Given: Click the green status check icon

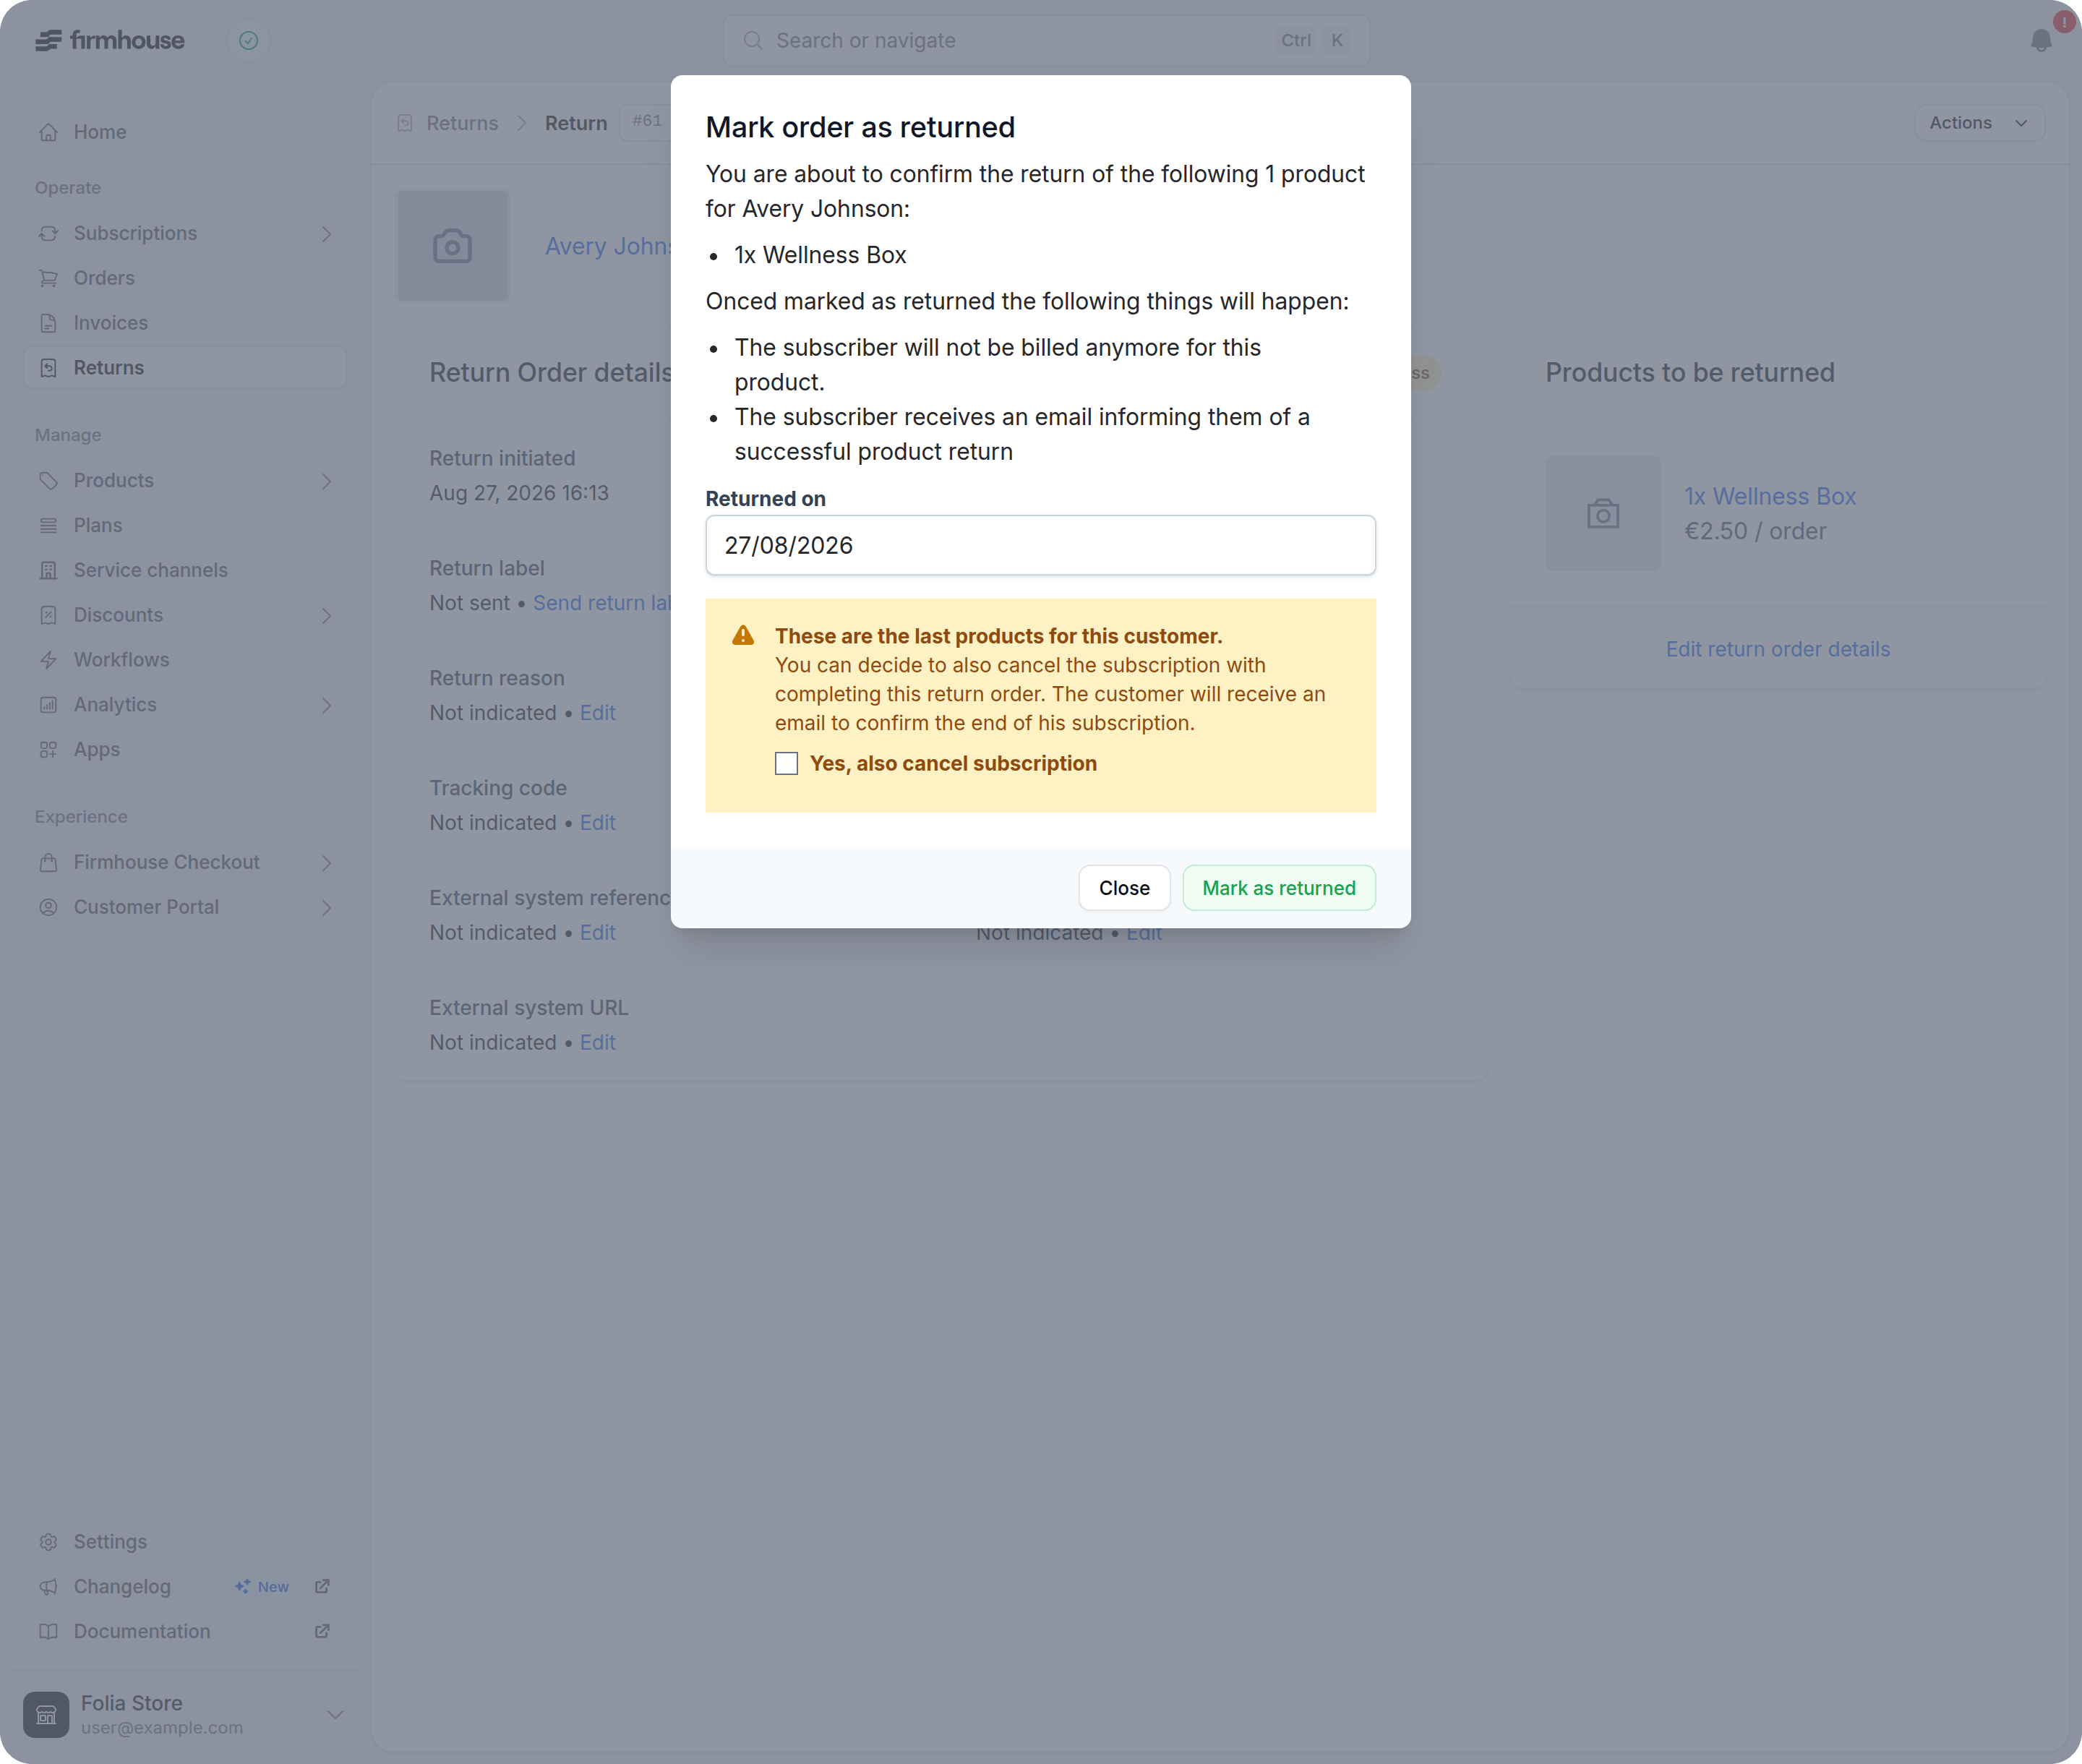Looking at the screenshot, I should (x=249, y=40).
